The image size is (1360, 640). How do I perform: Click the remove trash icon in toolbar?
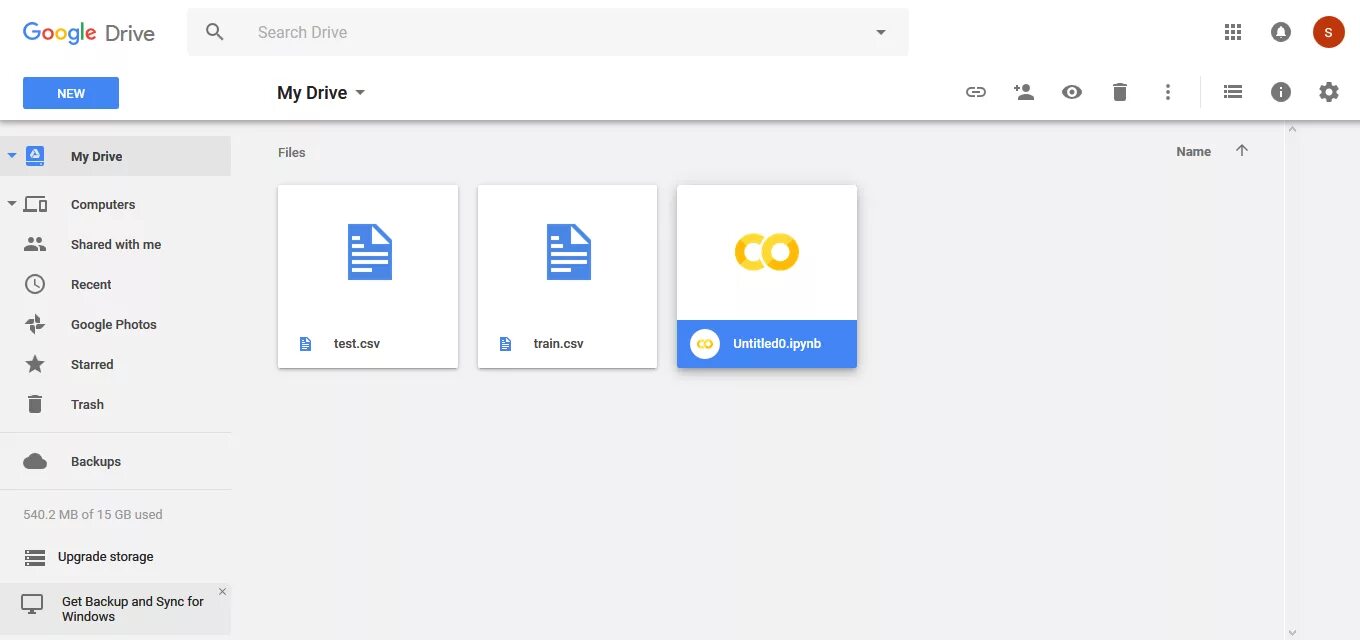pyautogui.click(x=1120, y=92)
